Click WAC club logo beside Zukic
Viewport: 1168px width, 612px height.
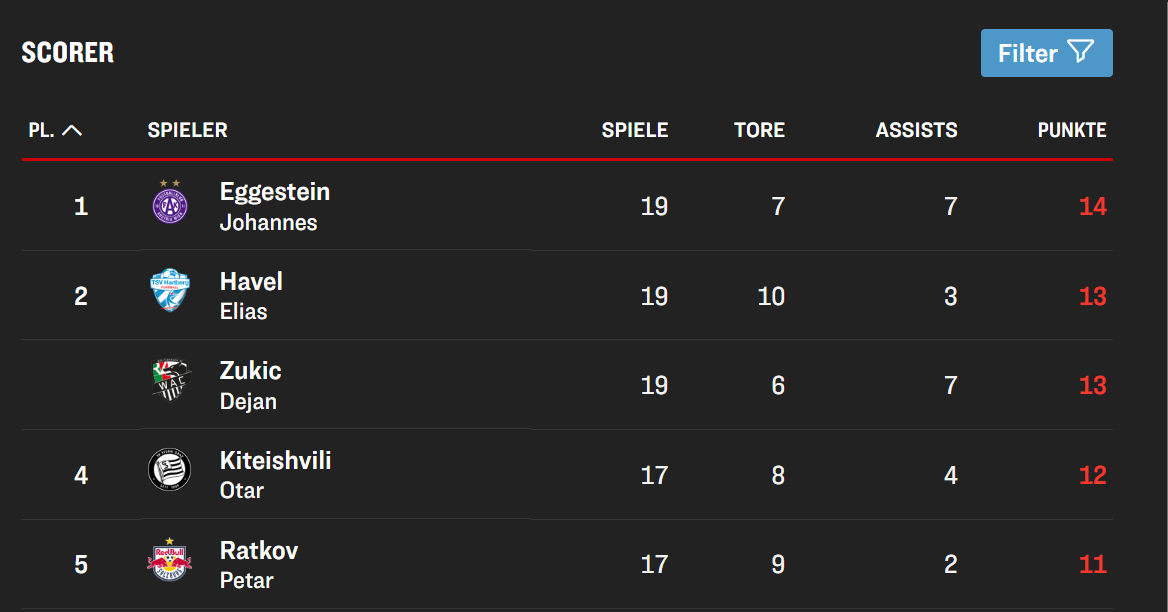pos(169,381)
